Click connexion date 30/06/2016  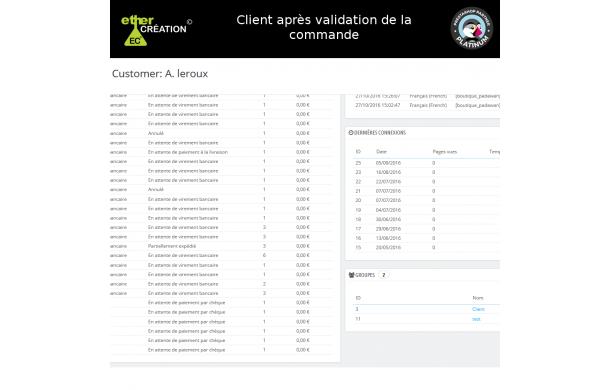[388, 220]
